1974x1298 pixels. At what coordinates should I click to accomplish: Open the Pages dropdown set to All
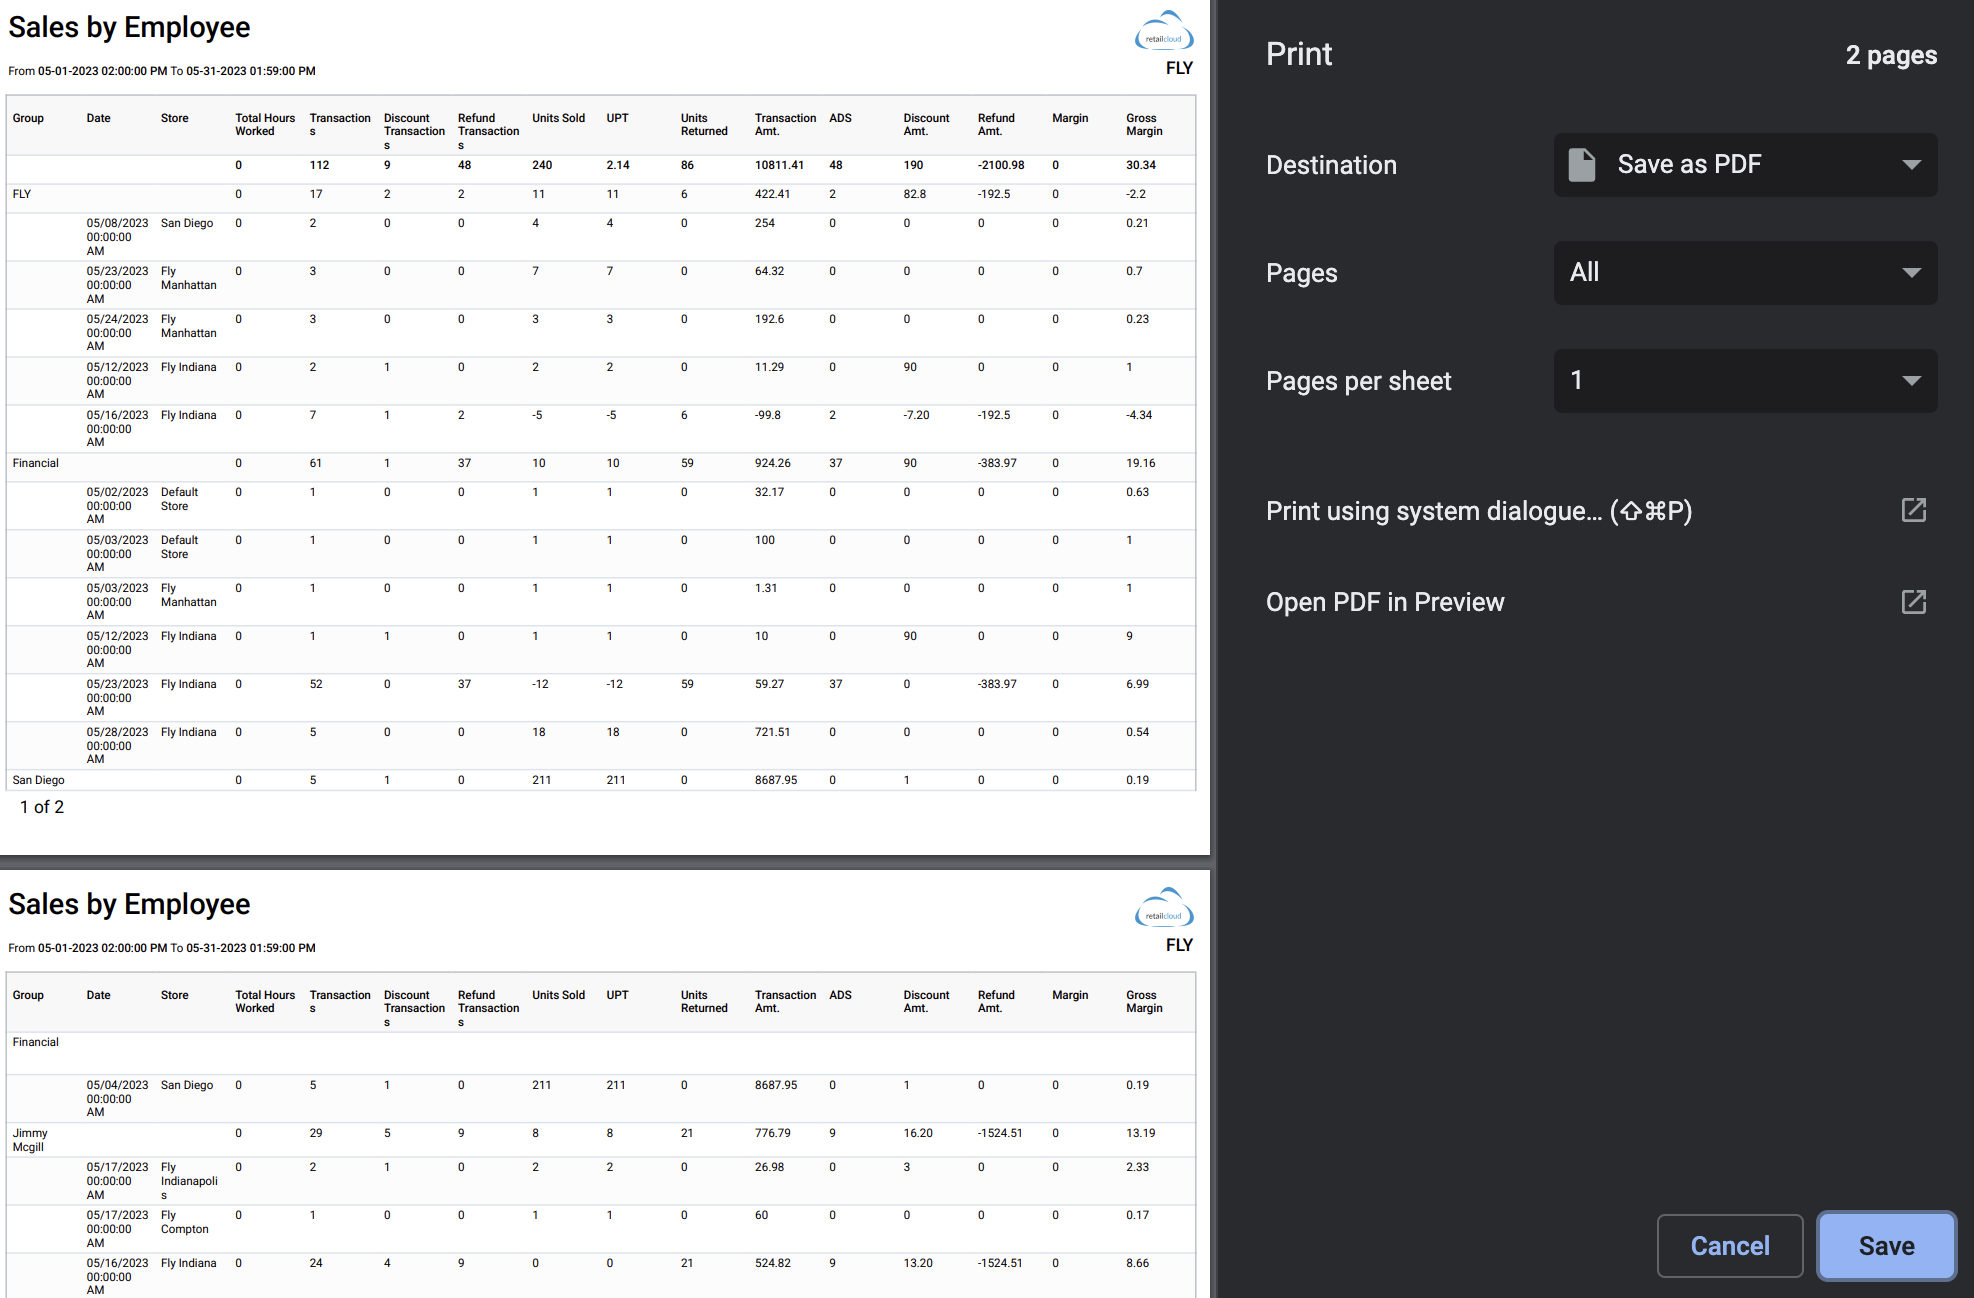[1745, 272]
